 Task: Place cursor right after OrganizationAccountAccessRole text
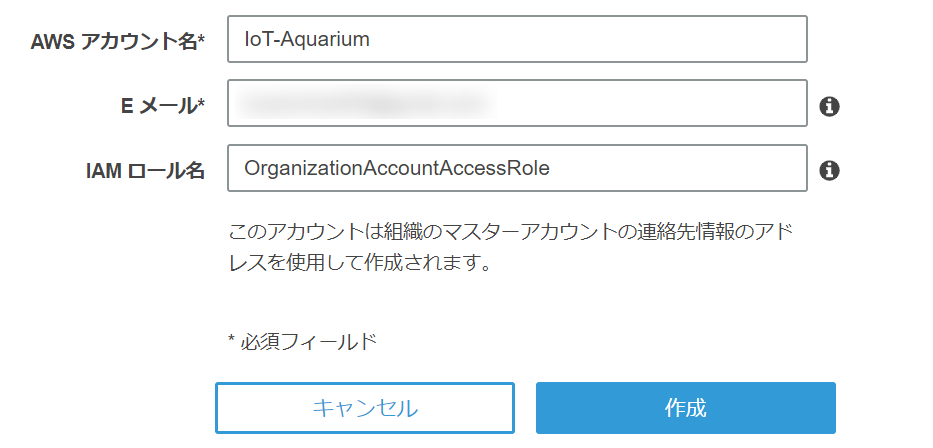click(x=552, y=169)
